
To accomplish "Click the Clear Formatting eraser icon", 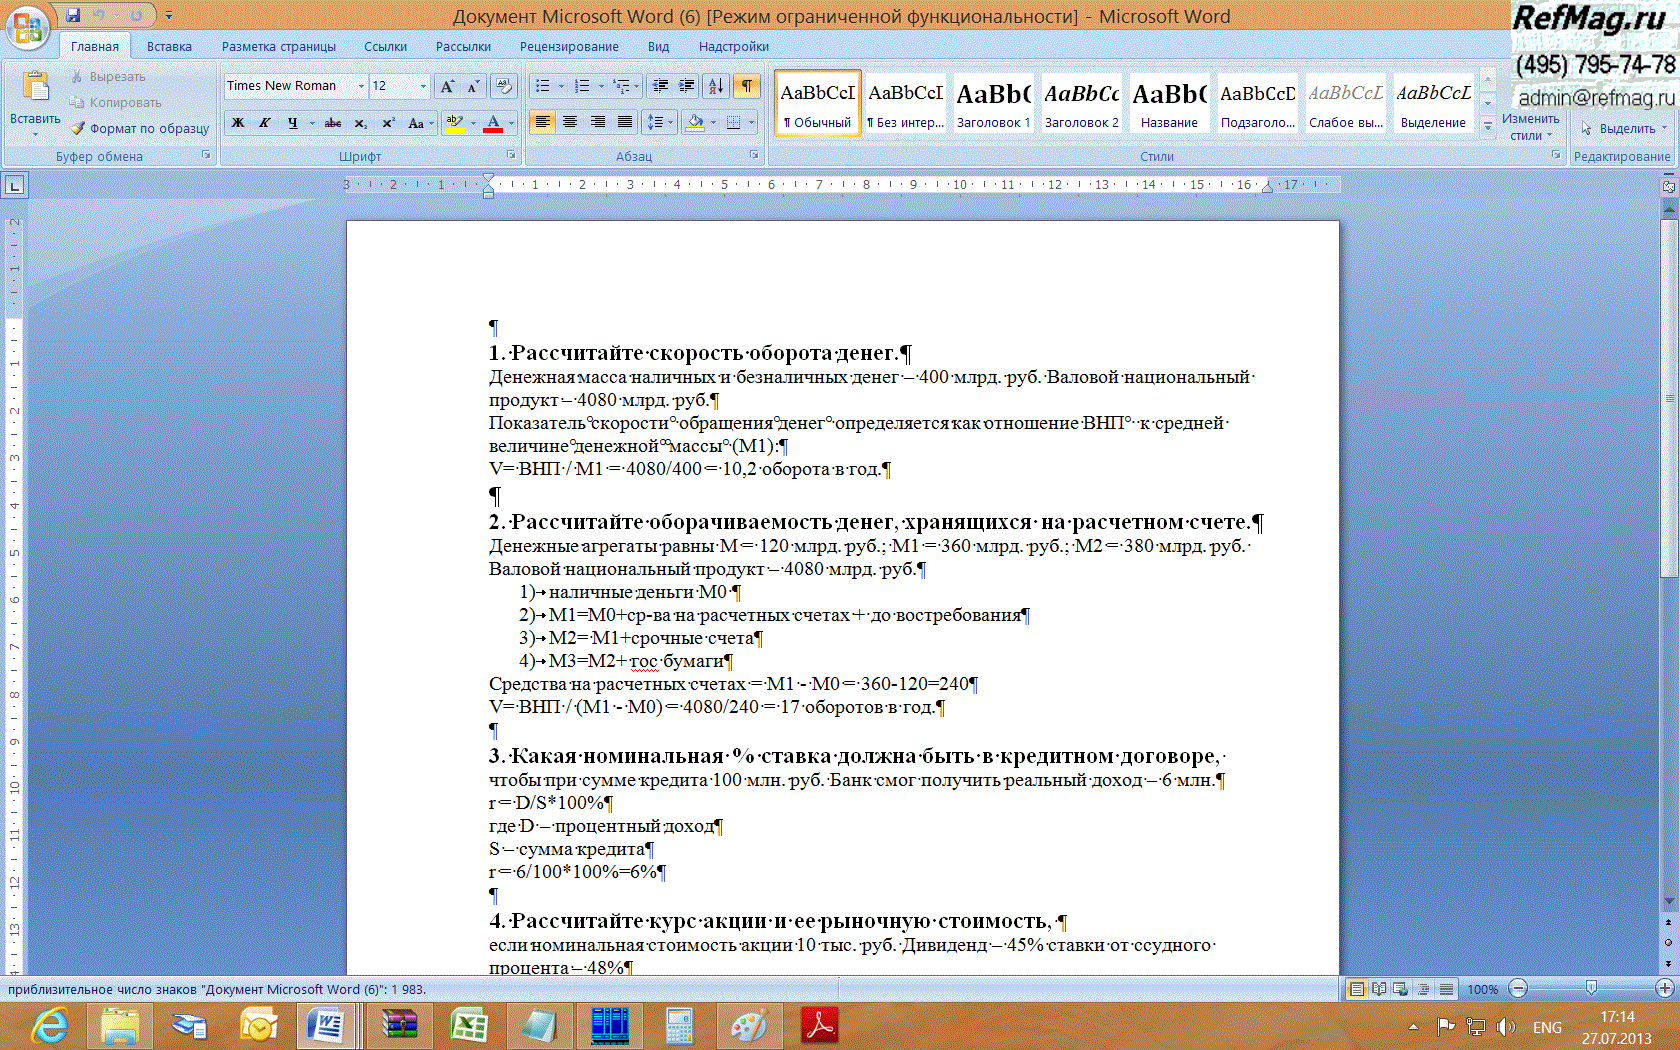I will point(505,86).
